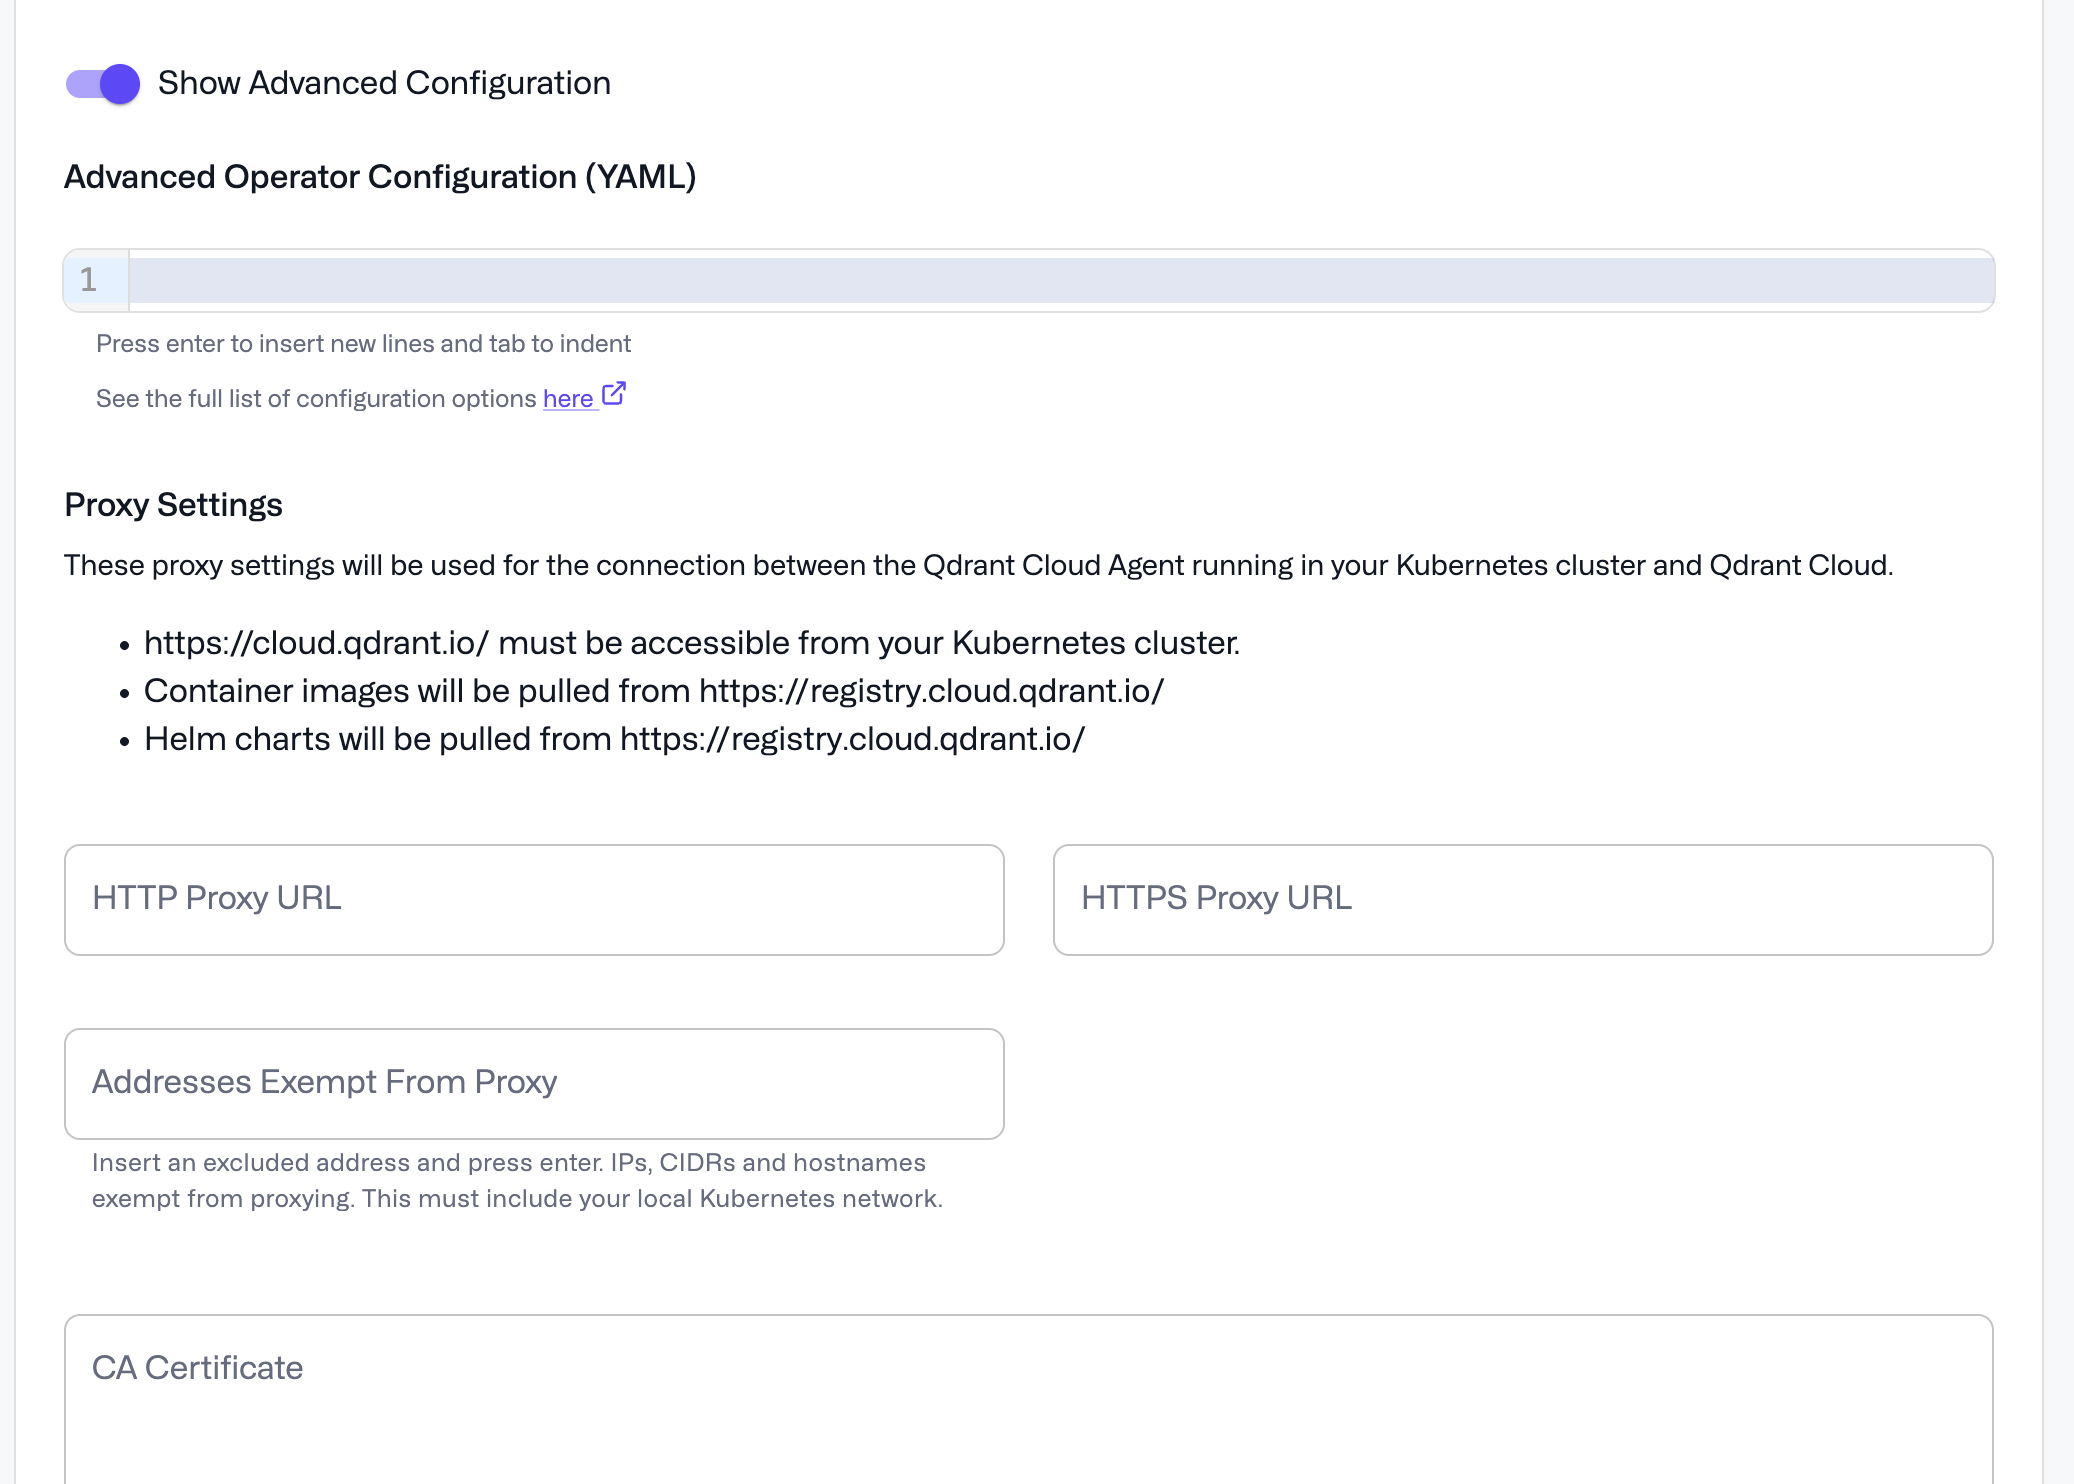This screenshot has width=2074, height=1484.
Task: Click the CA Certificate placeholder label
Action: click(196, 1367)
